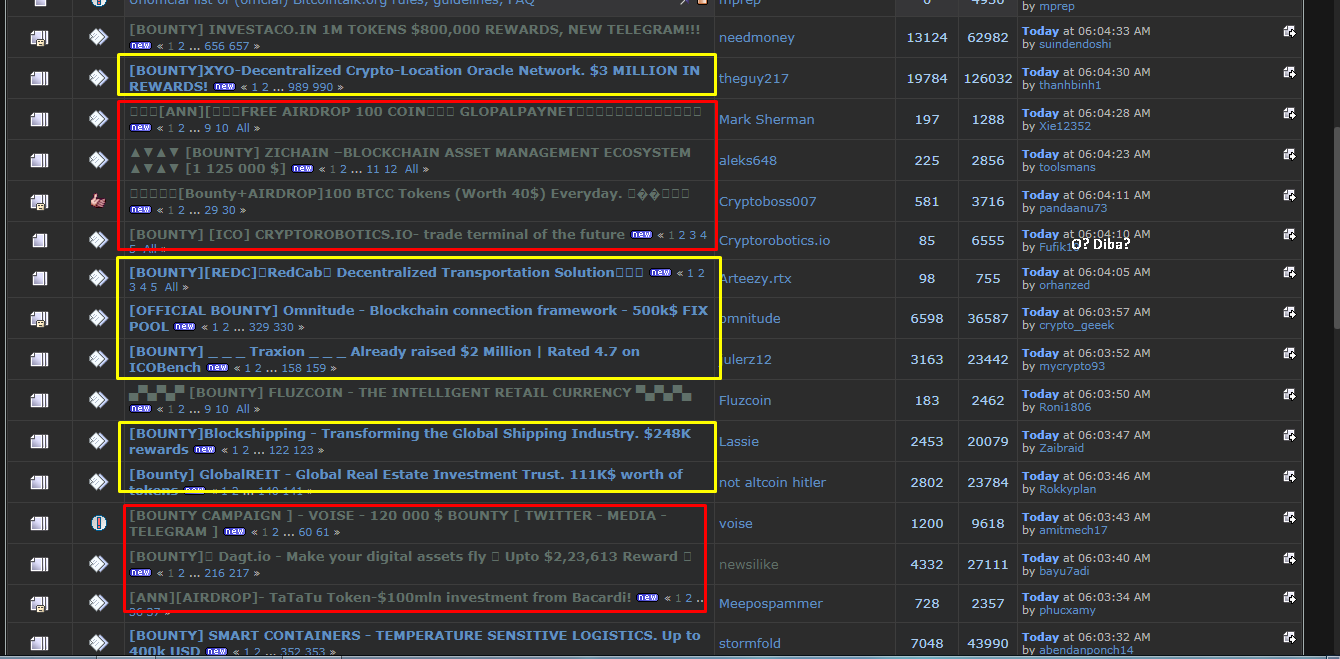1340x659 pixels.
Task: Open the XYO Crypto-Location Oracle Network bounty thread
Action: click(414, 78)
